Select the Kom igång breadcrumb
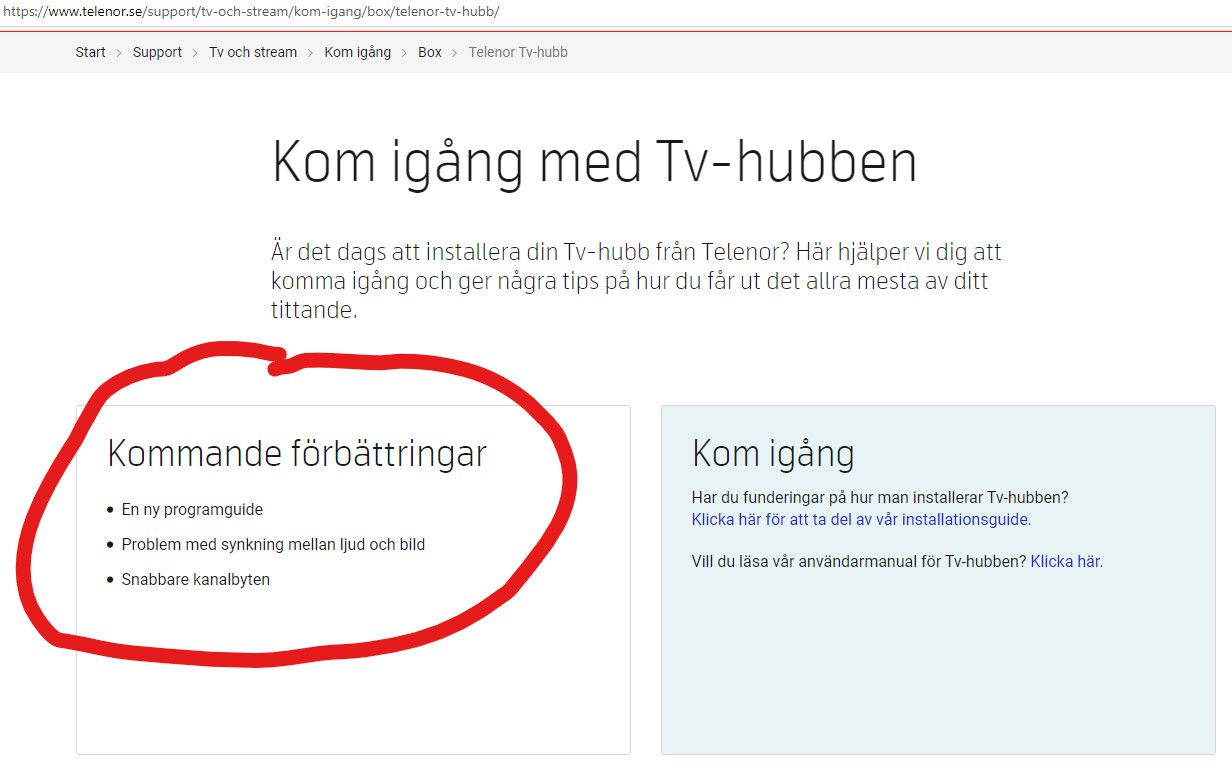1232x775 pixels. pyautogui.click(x=357, y=52)
